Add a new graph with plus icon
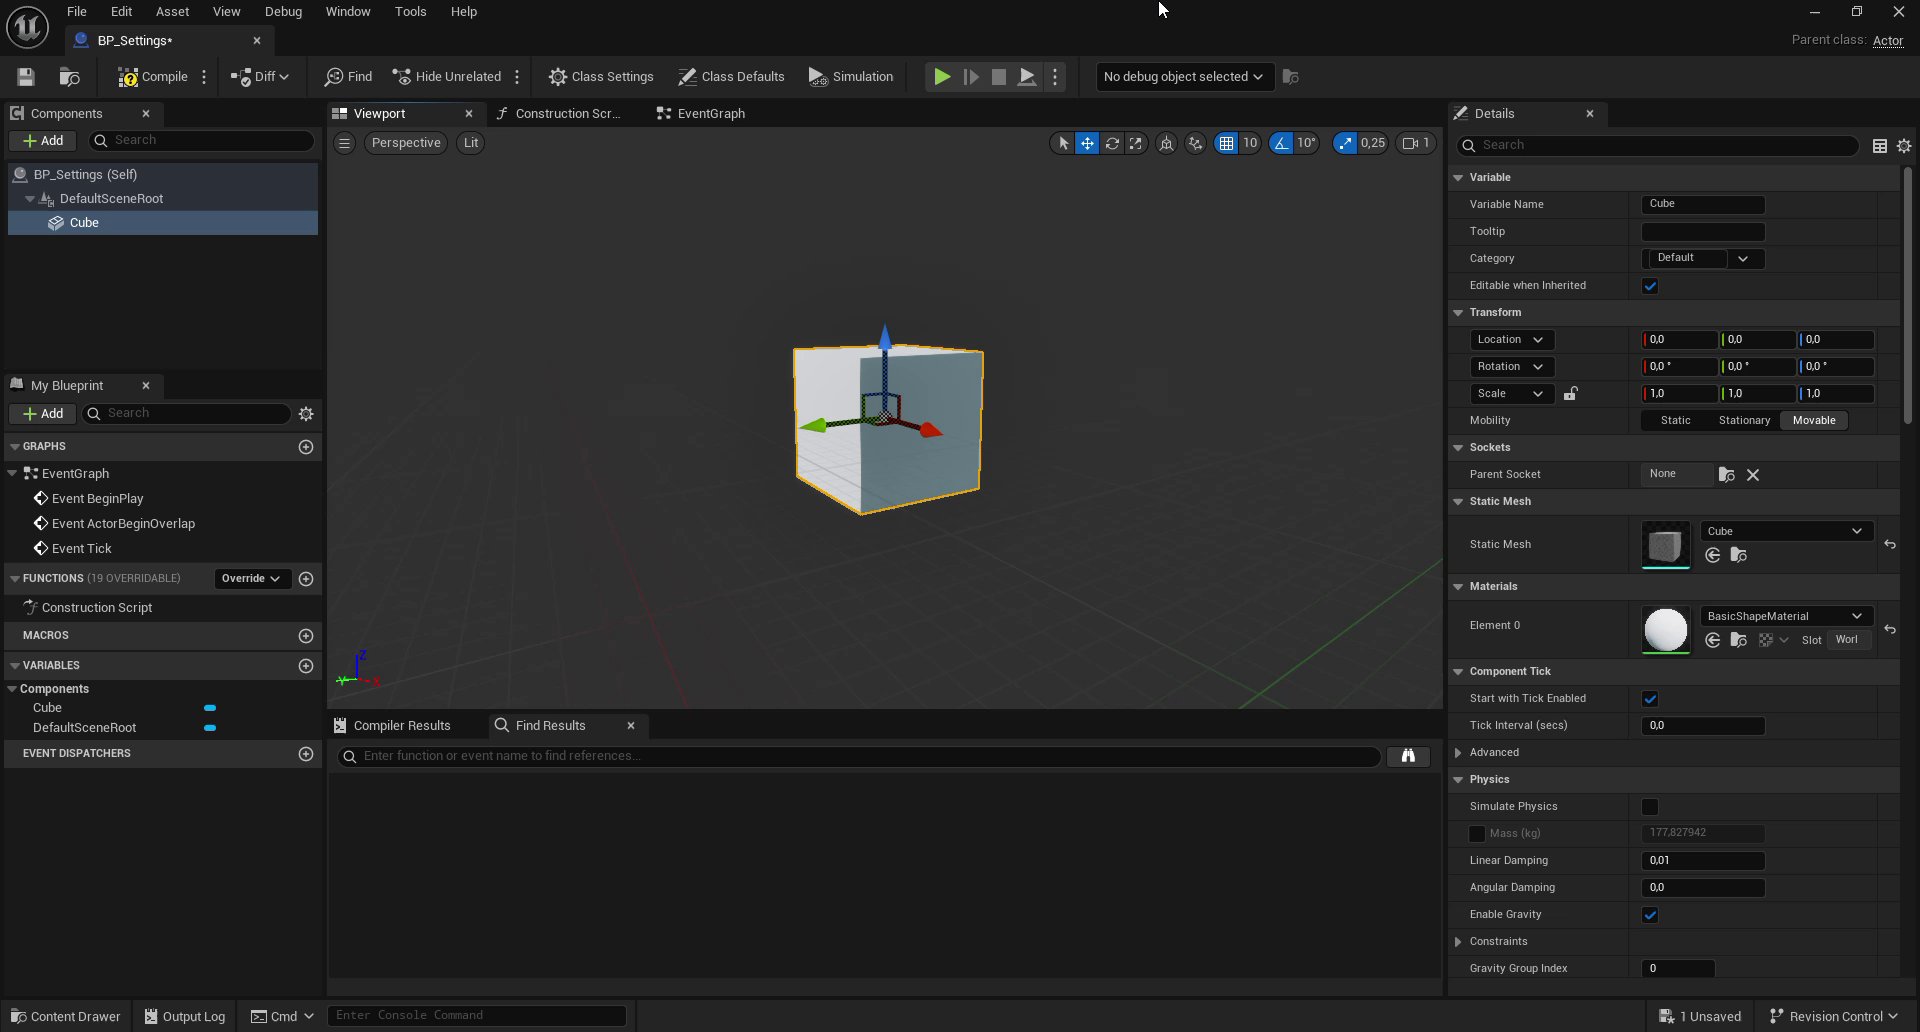Screen dimensions: 1920x1032 click(306, 447)
